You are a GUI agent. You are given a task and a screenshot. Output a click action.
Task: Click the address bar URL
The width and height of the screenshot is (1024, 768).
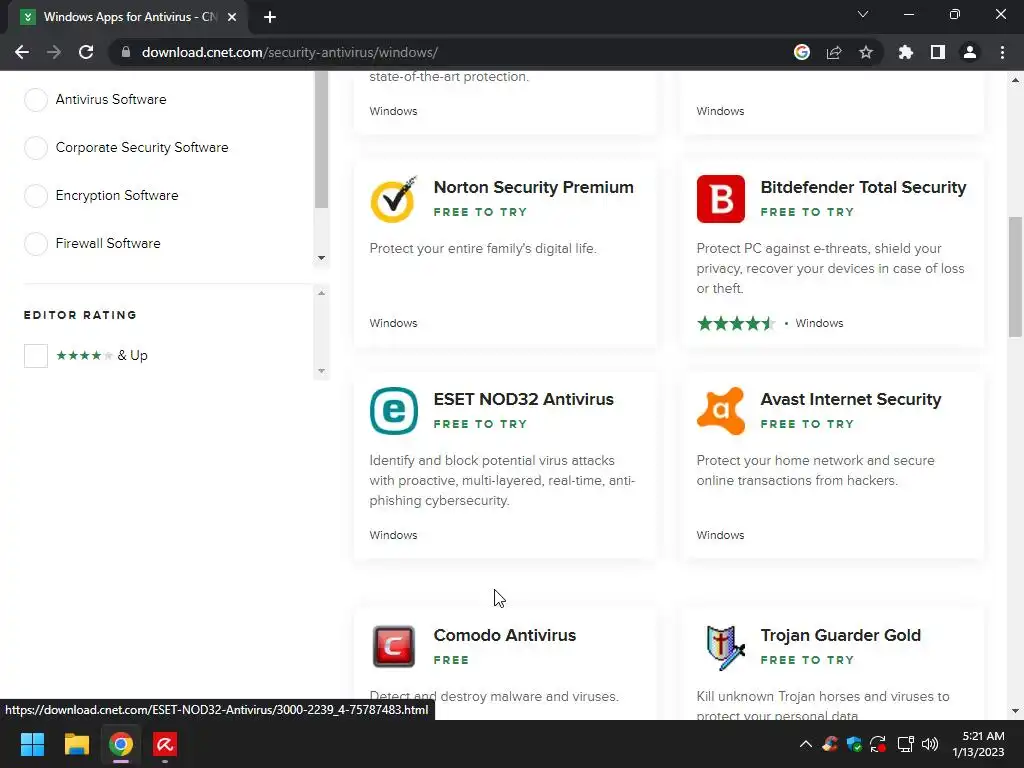tap(290, 52)
